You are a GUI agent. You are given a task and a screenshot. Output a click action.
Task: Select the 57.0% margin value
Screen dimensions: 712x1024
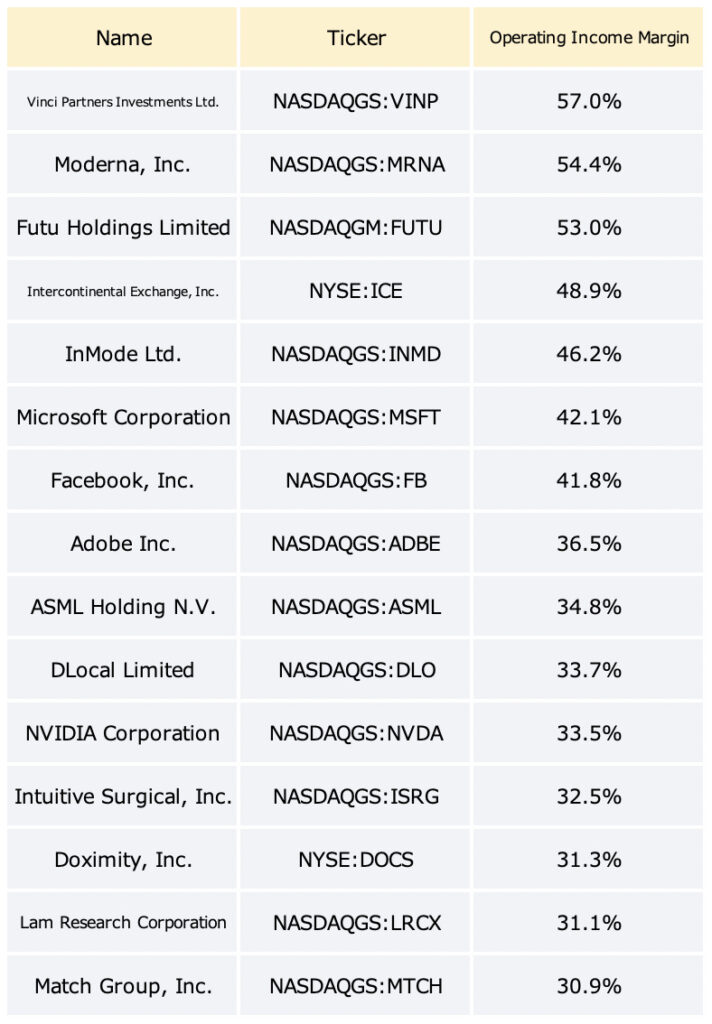(589, 101)
